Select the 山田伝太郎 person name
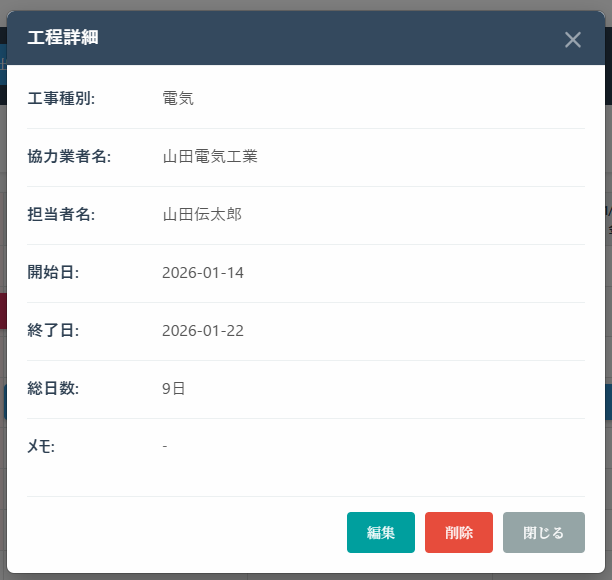The width and height of the screenshot is (612, 580). (x=202, y=215)
